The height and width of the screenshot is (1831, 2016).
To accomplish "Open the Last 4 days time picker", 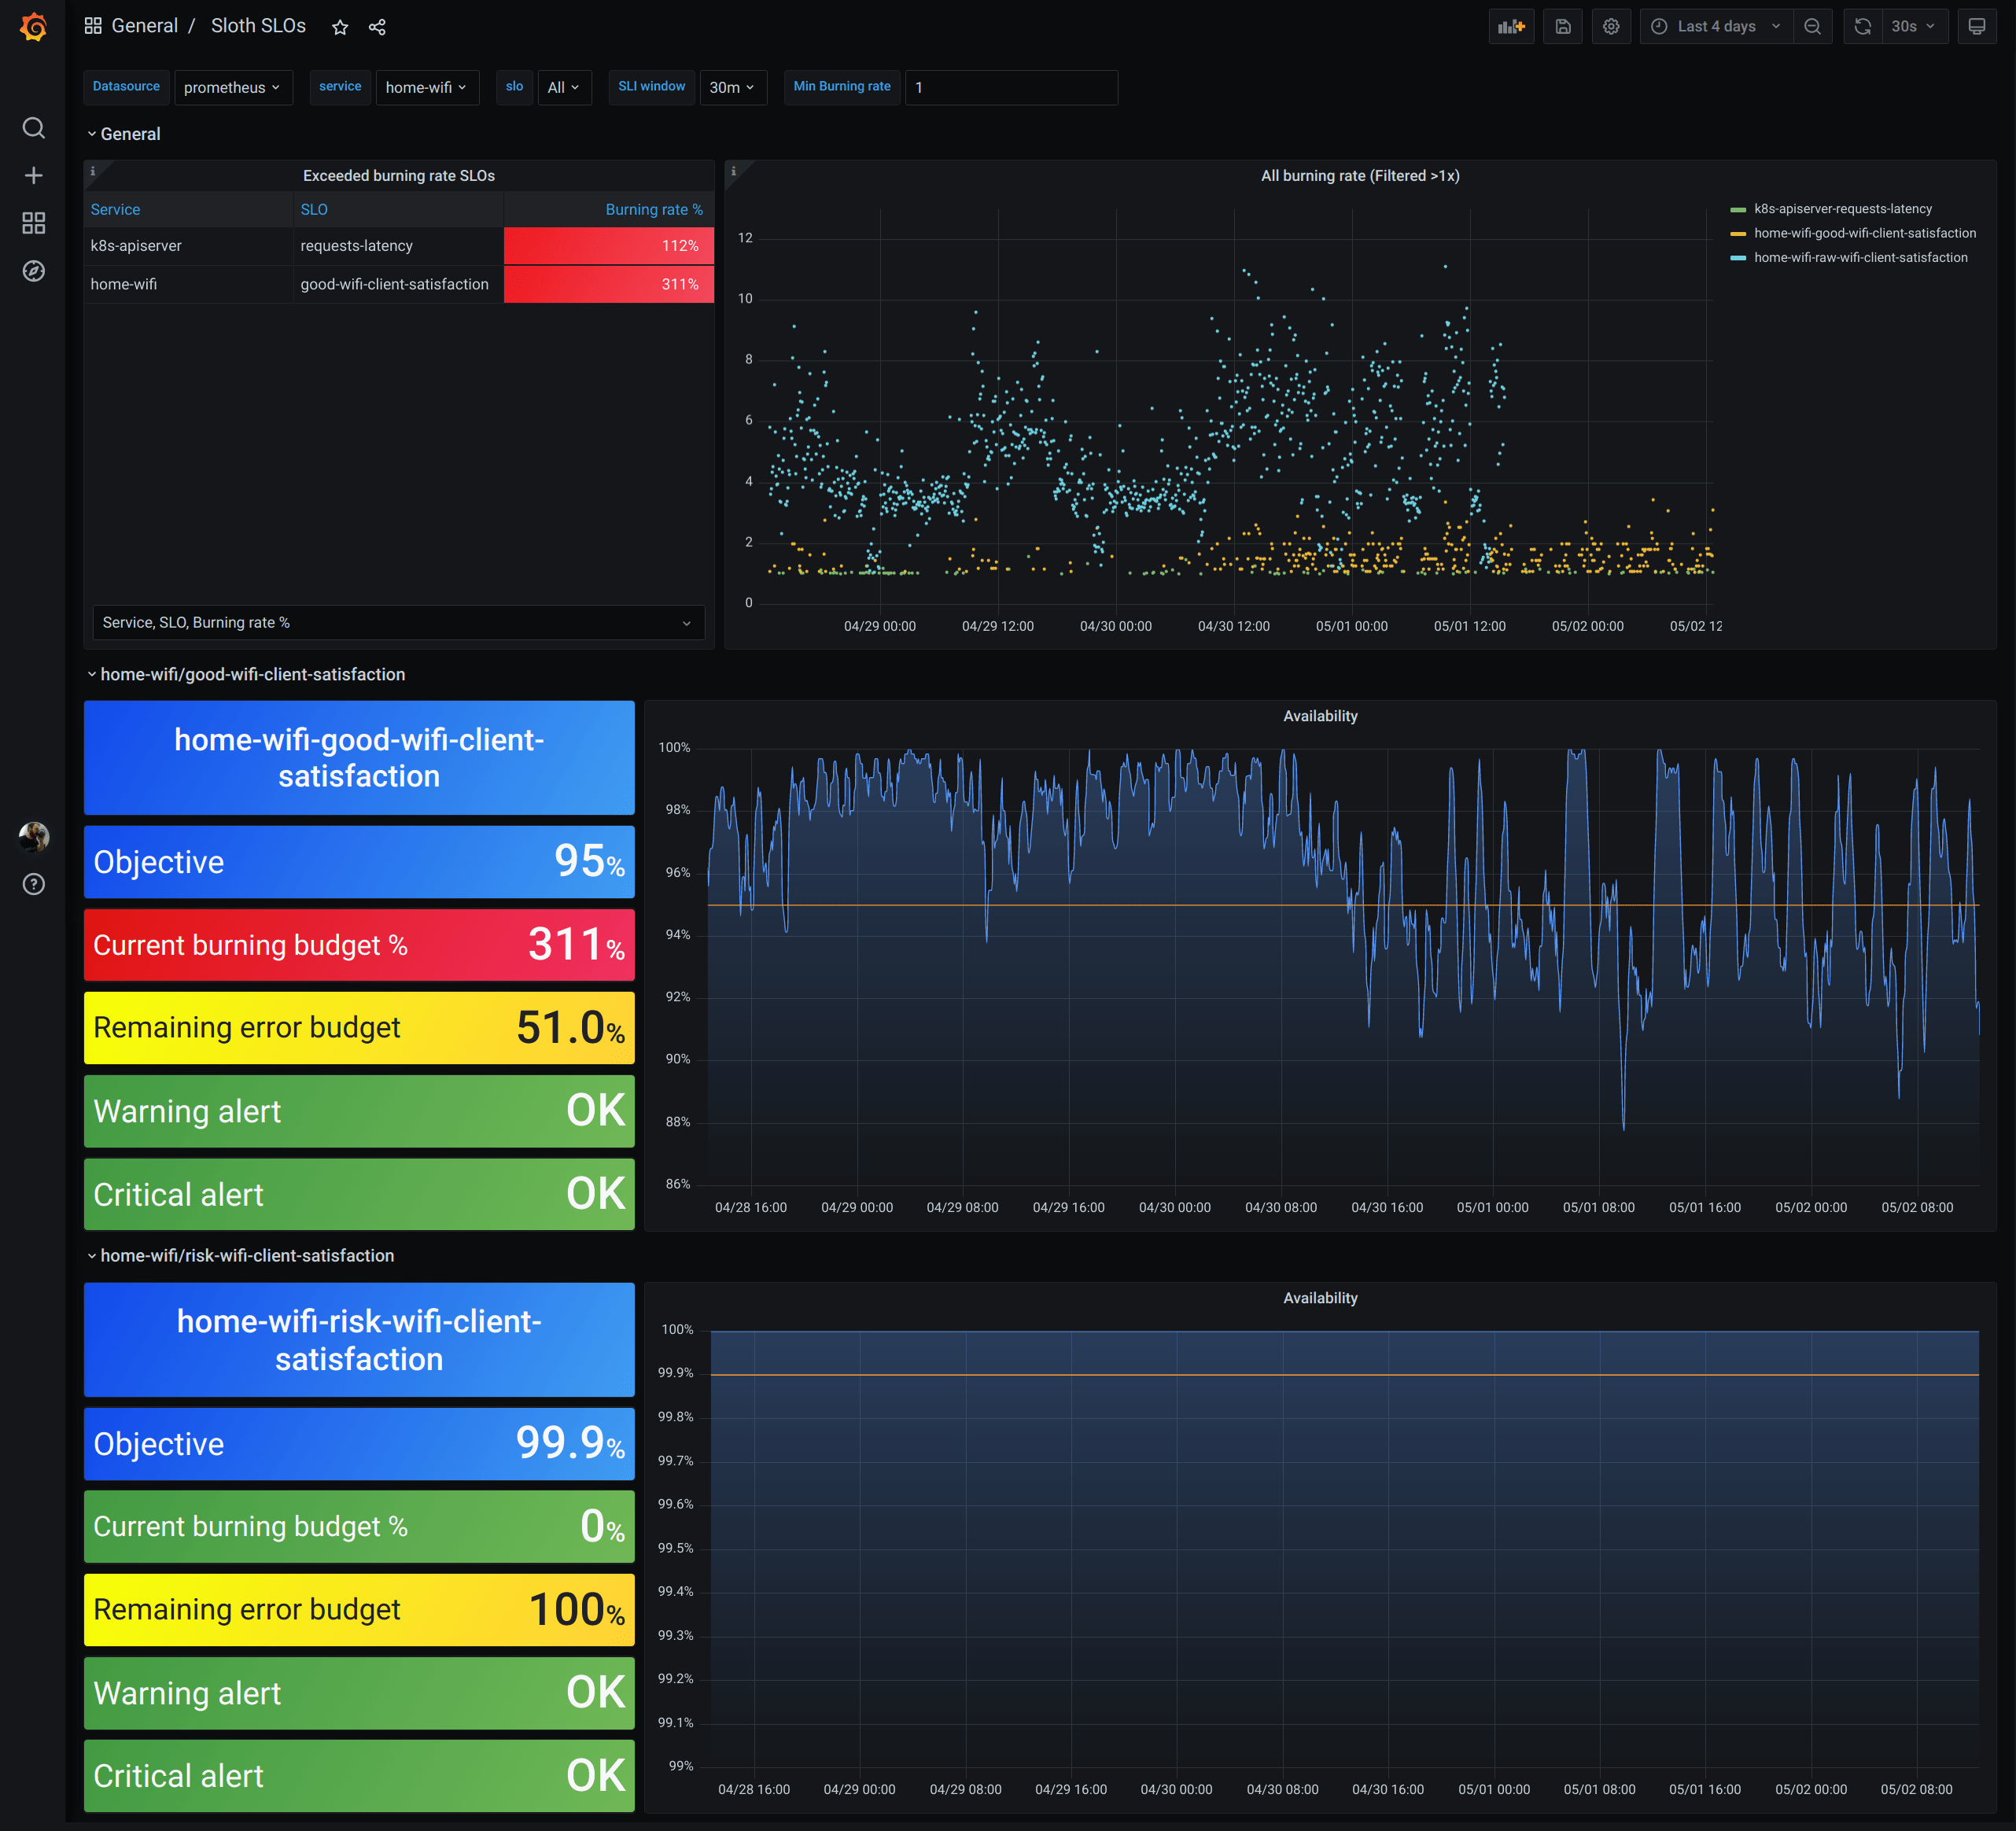I will tap(1715, 27).
